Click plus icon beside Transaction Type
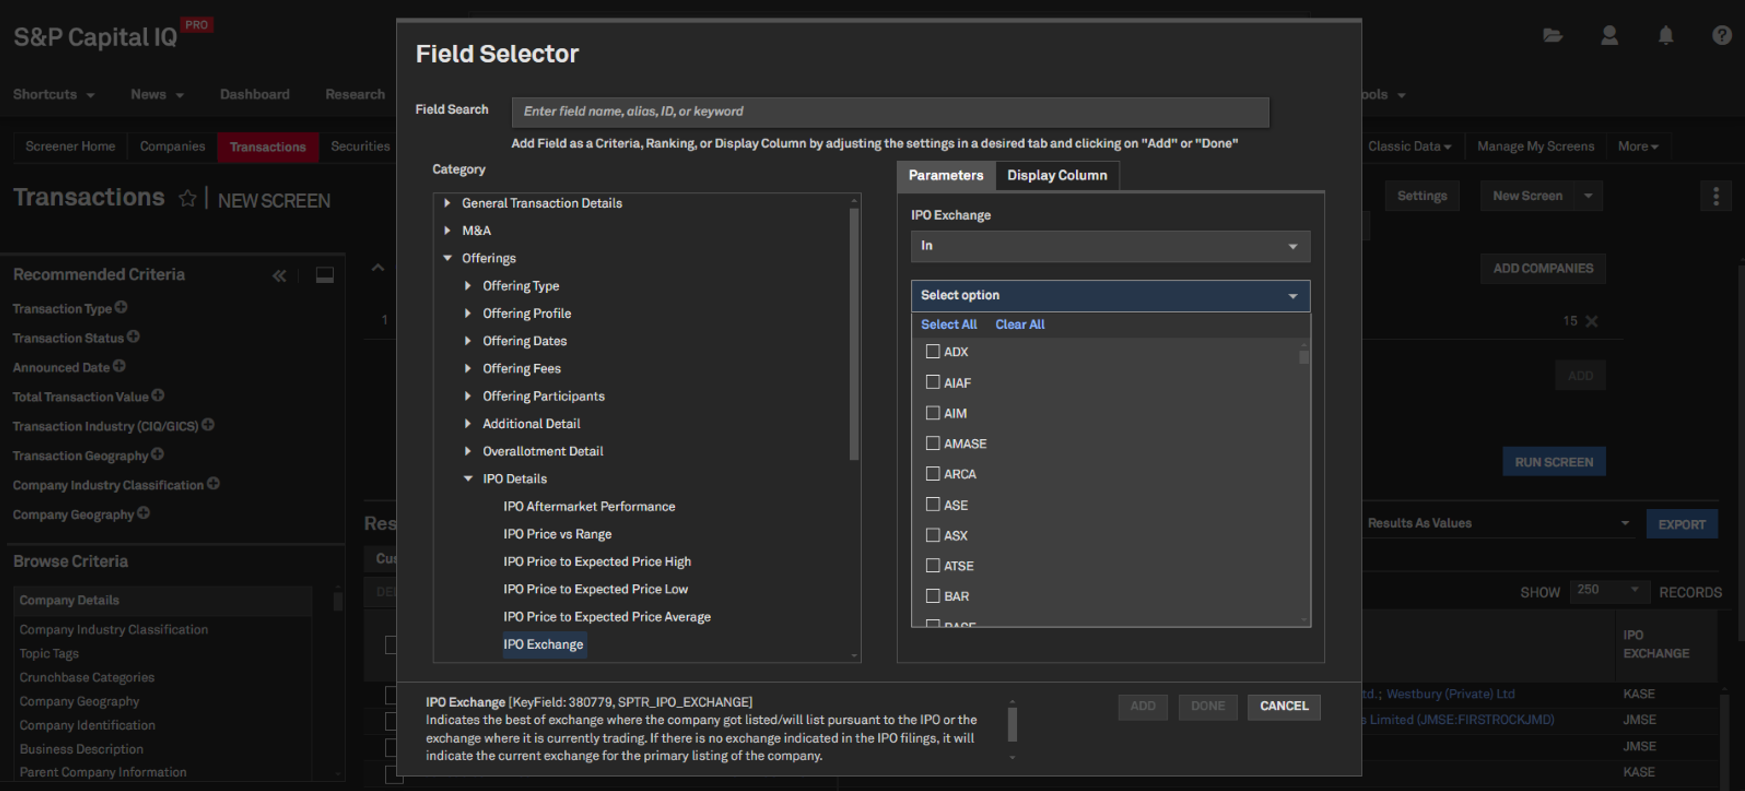The image size is (1745, 791). pos(121,308)
